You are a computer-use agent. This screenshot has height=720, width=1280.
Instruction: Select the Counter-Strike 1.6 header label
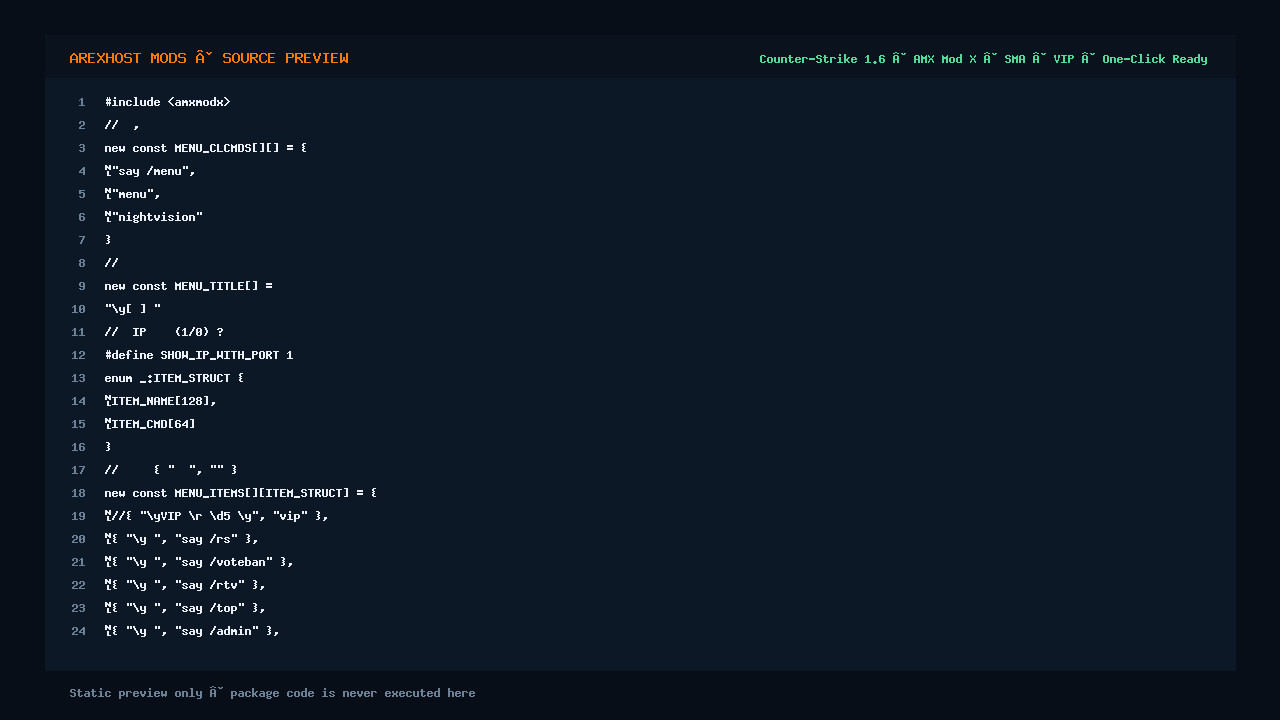[822, 59]
